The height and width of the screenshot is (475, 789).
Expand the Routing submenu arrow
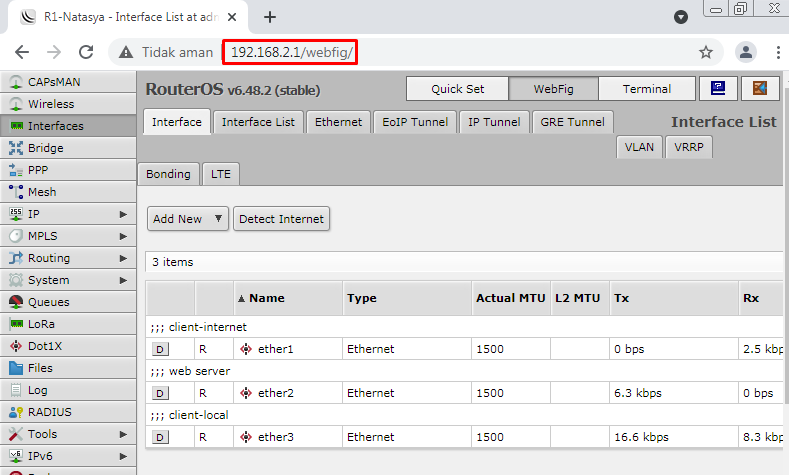(x=123, y=258)
